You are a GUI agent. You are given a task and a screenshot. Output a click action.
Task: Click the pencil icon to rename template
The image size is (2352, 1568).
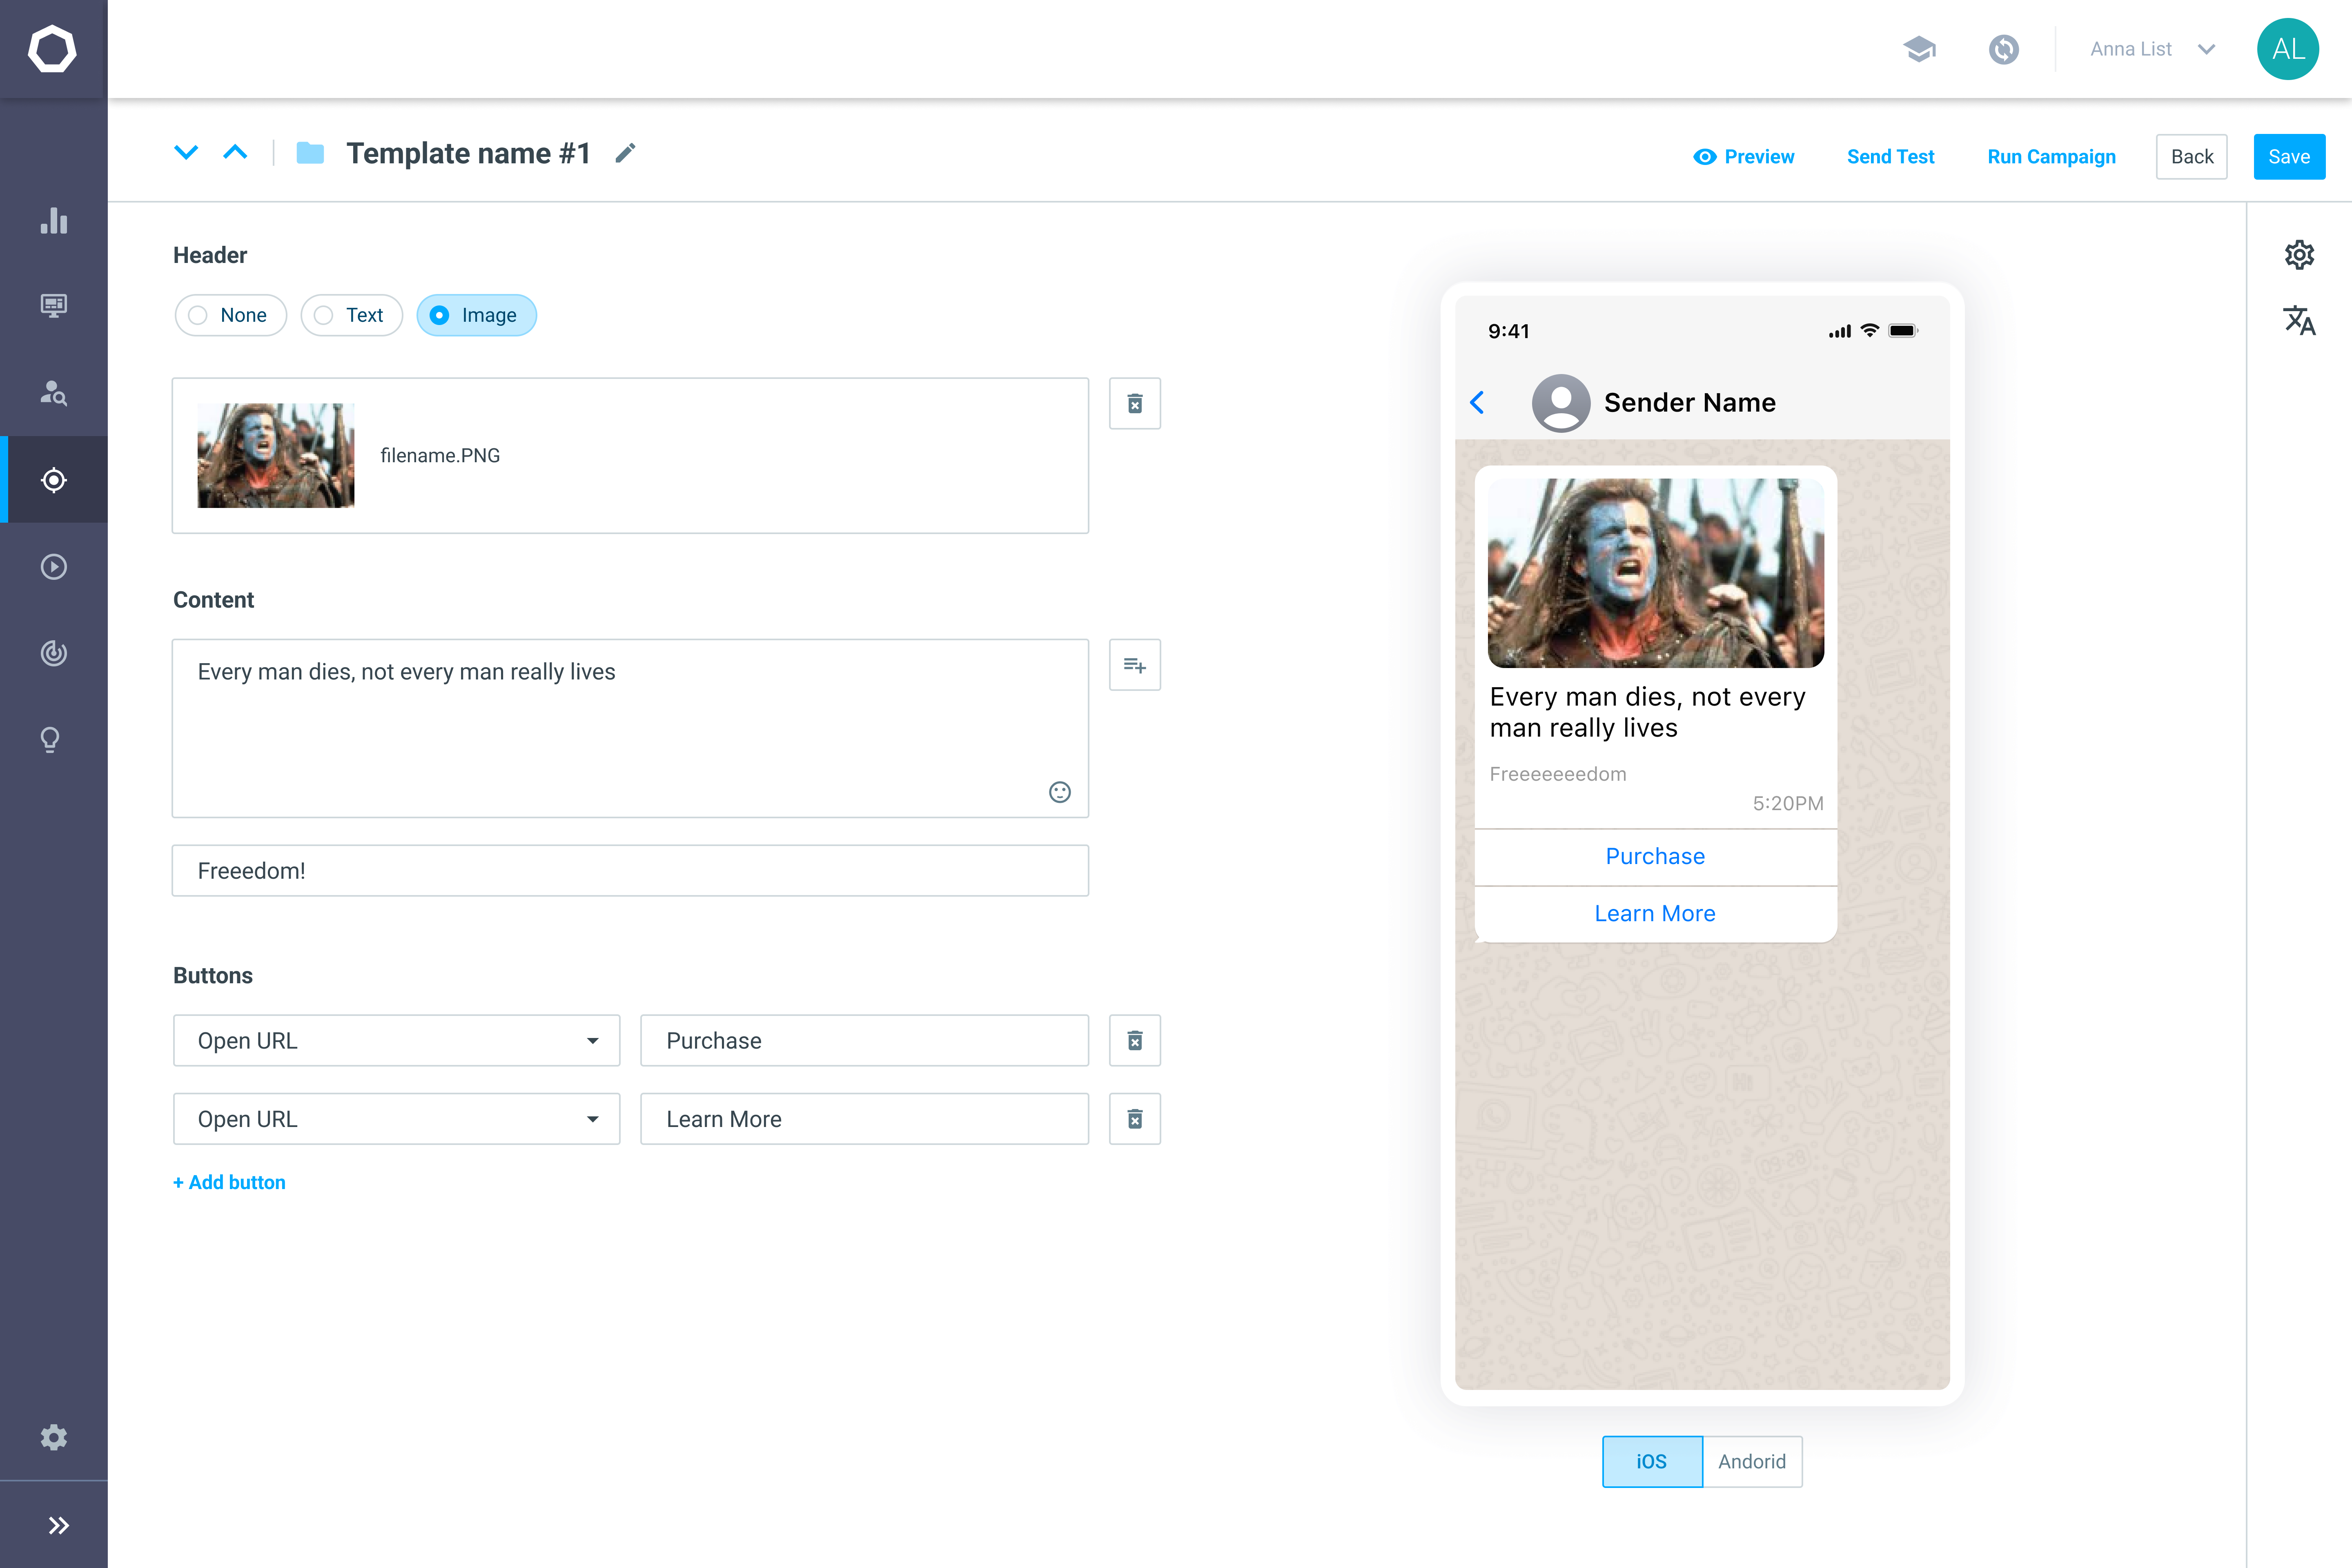pyautogui.click(x=625, y=153)
